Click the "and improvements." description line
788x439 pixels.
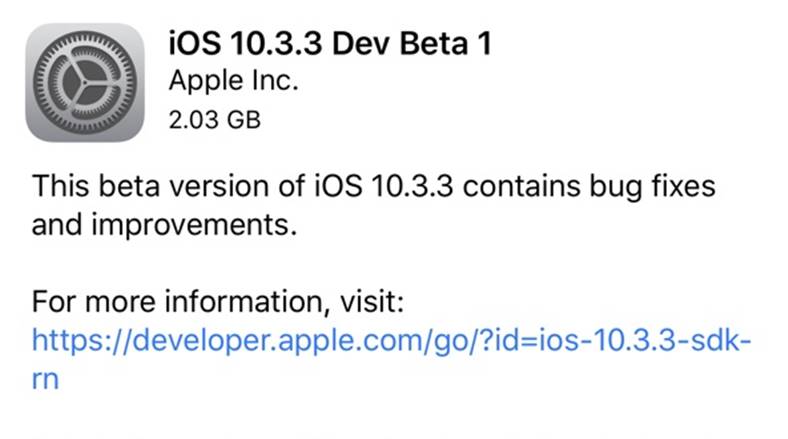(165, 226)
